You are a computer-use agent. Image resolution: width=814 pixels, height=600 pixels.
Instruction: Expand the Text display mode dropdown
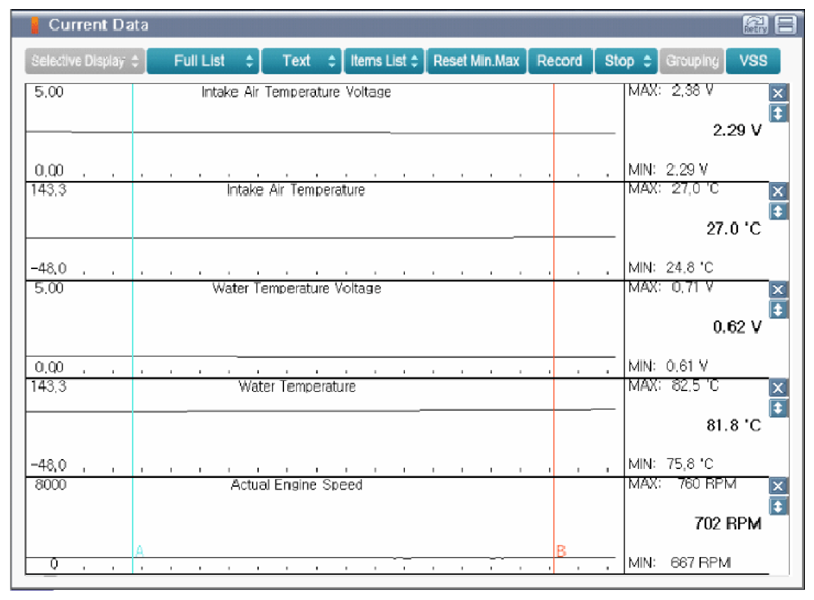click(x=301, y=61)
